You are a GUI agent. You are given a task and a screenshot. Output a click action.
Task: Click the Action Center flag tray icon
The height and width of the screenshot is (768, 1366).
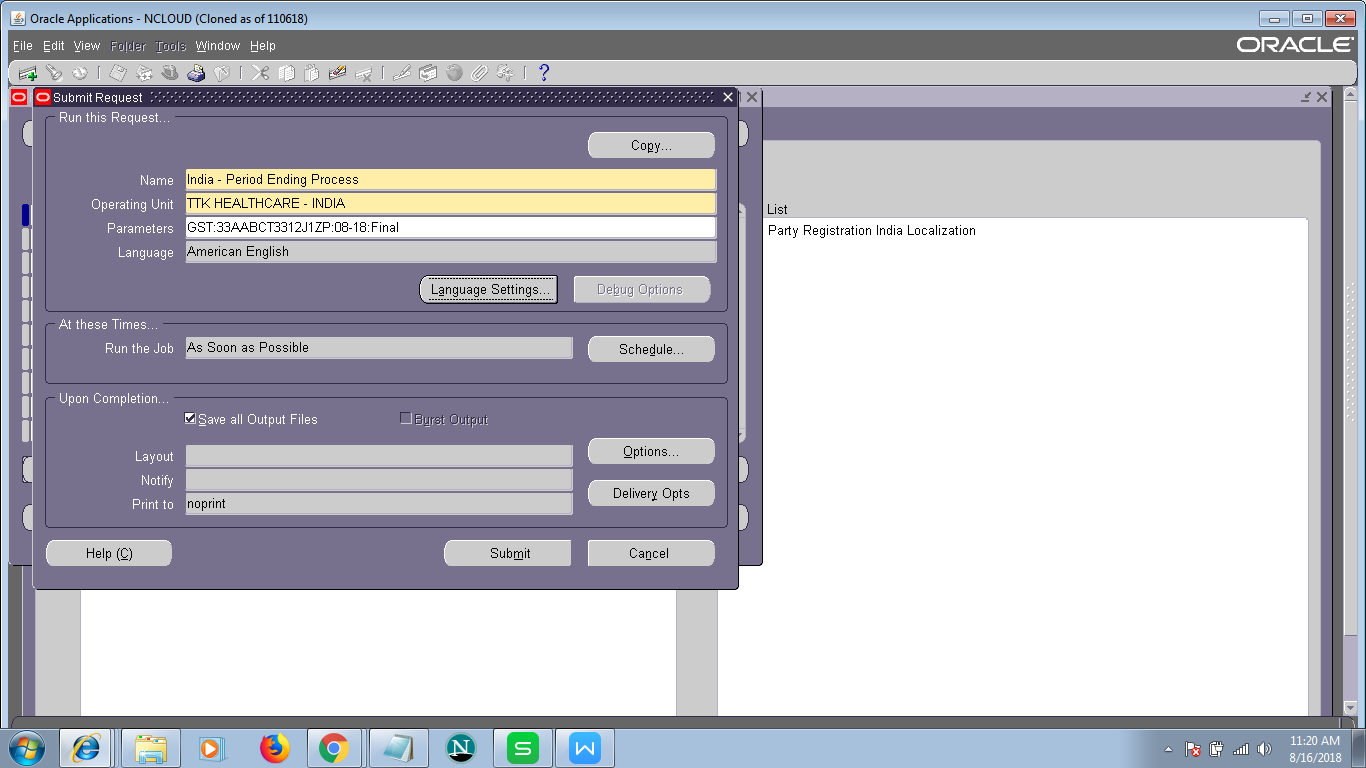(1193, 749)
